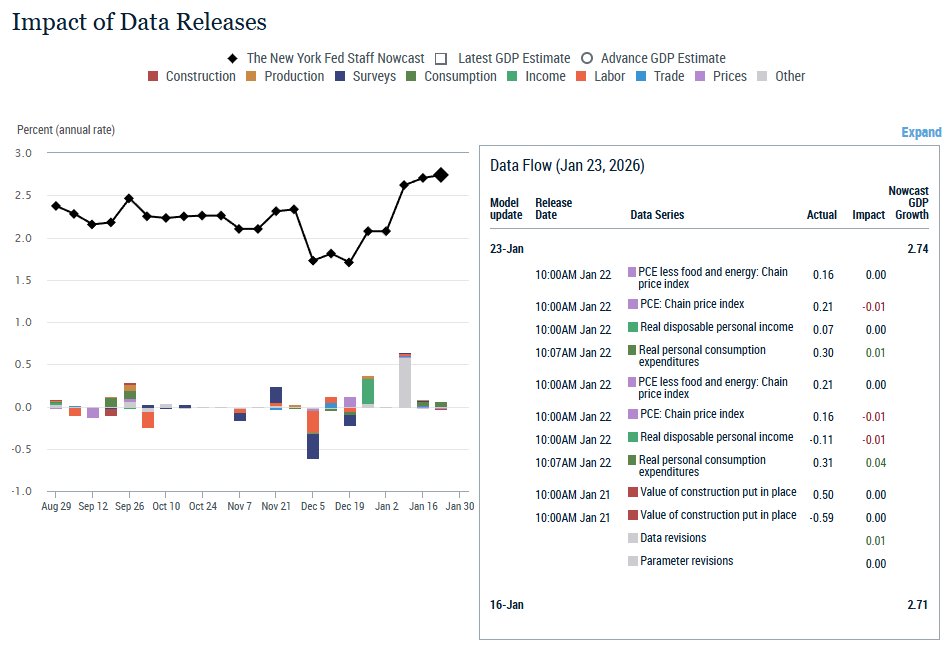Click the Prices legend square icon

pos(701,76)
